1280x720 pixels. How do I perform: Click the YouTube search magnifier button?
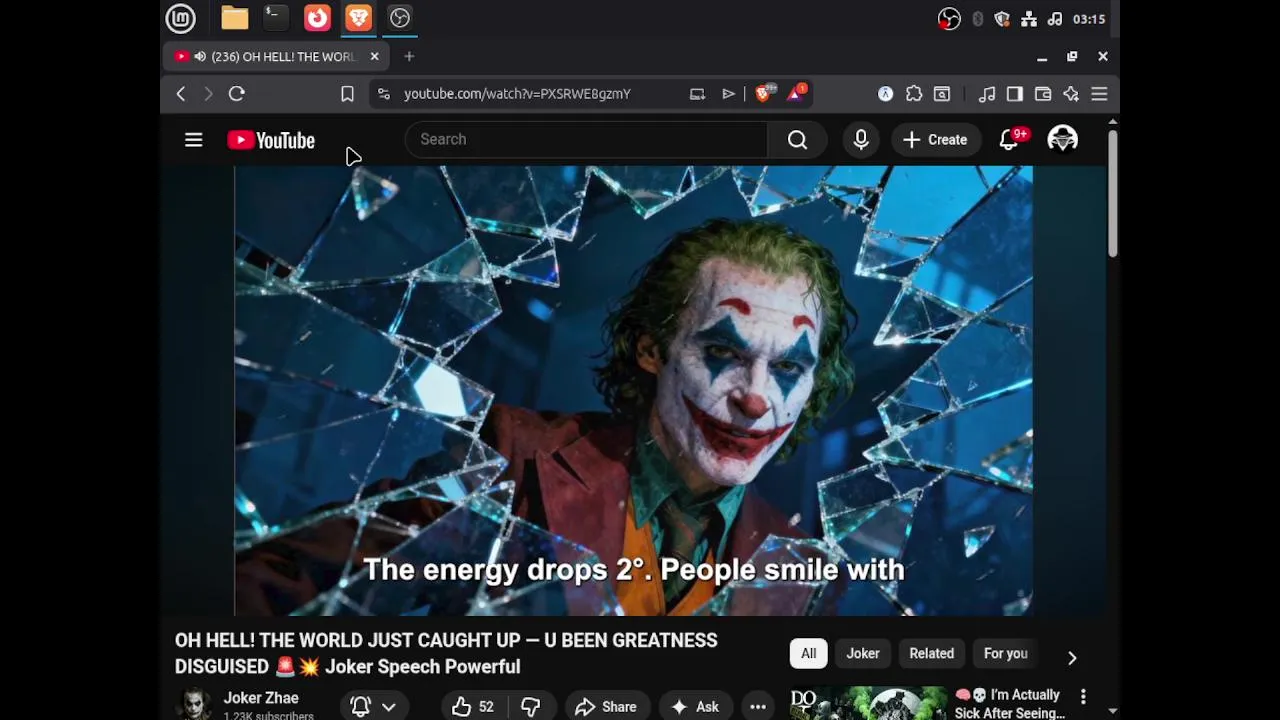pos(797,140)
